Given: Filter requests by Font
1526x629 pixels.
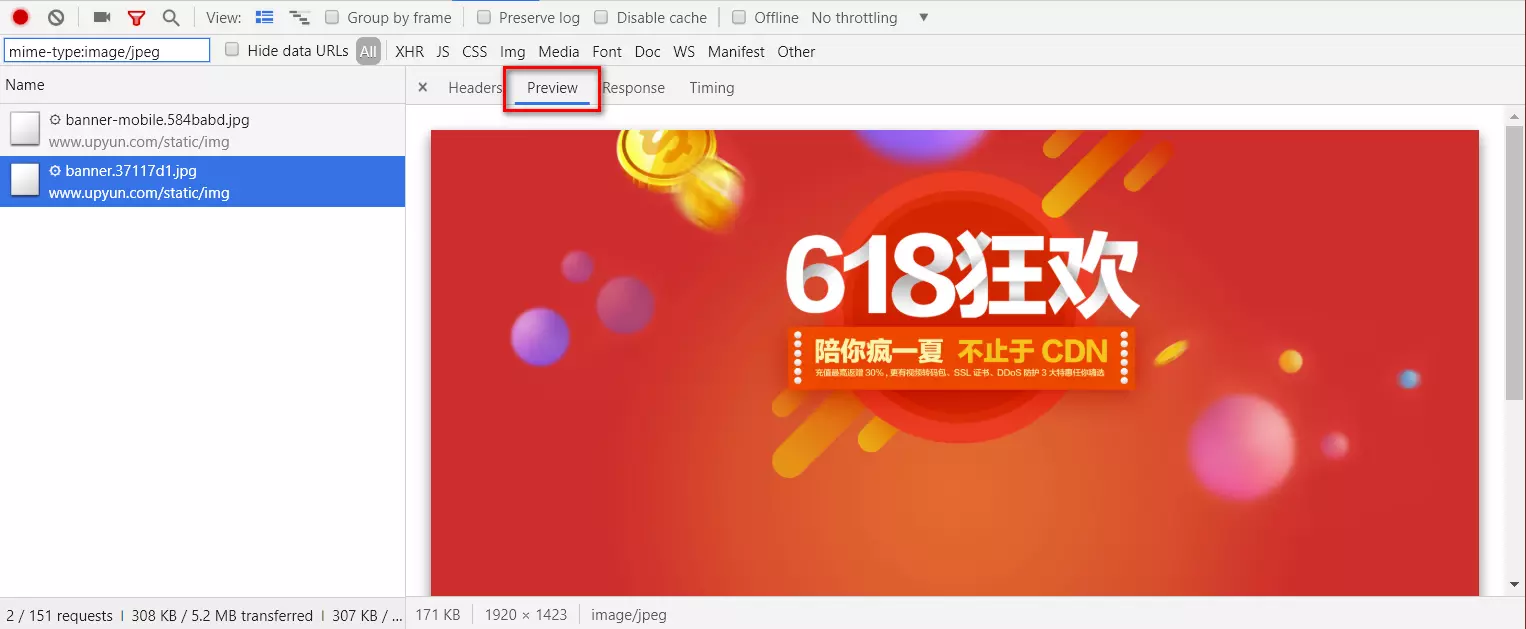Looking at the screenshot, I should pyautogui.click(x=607, y=52).
